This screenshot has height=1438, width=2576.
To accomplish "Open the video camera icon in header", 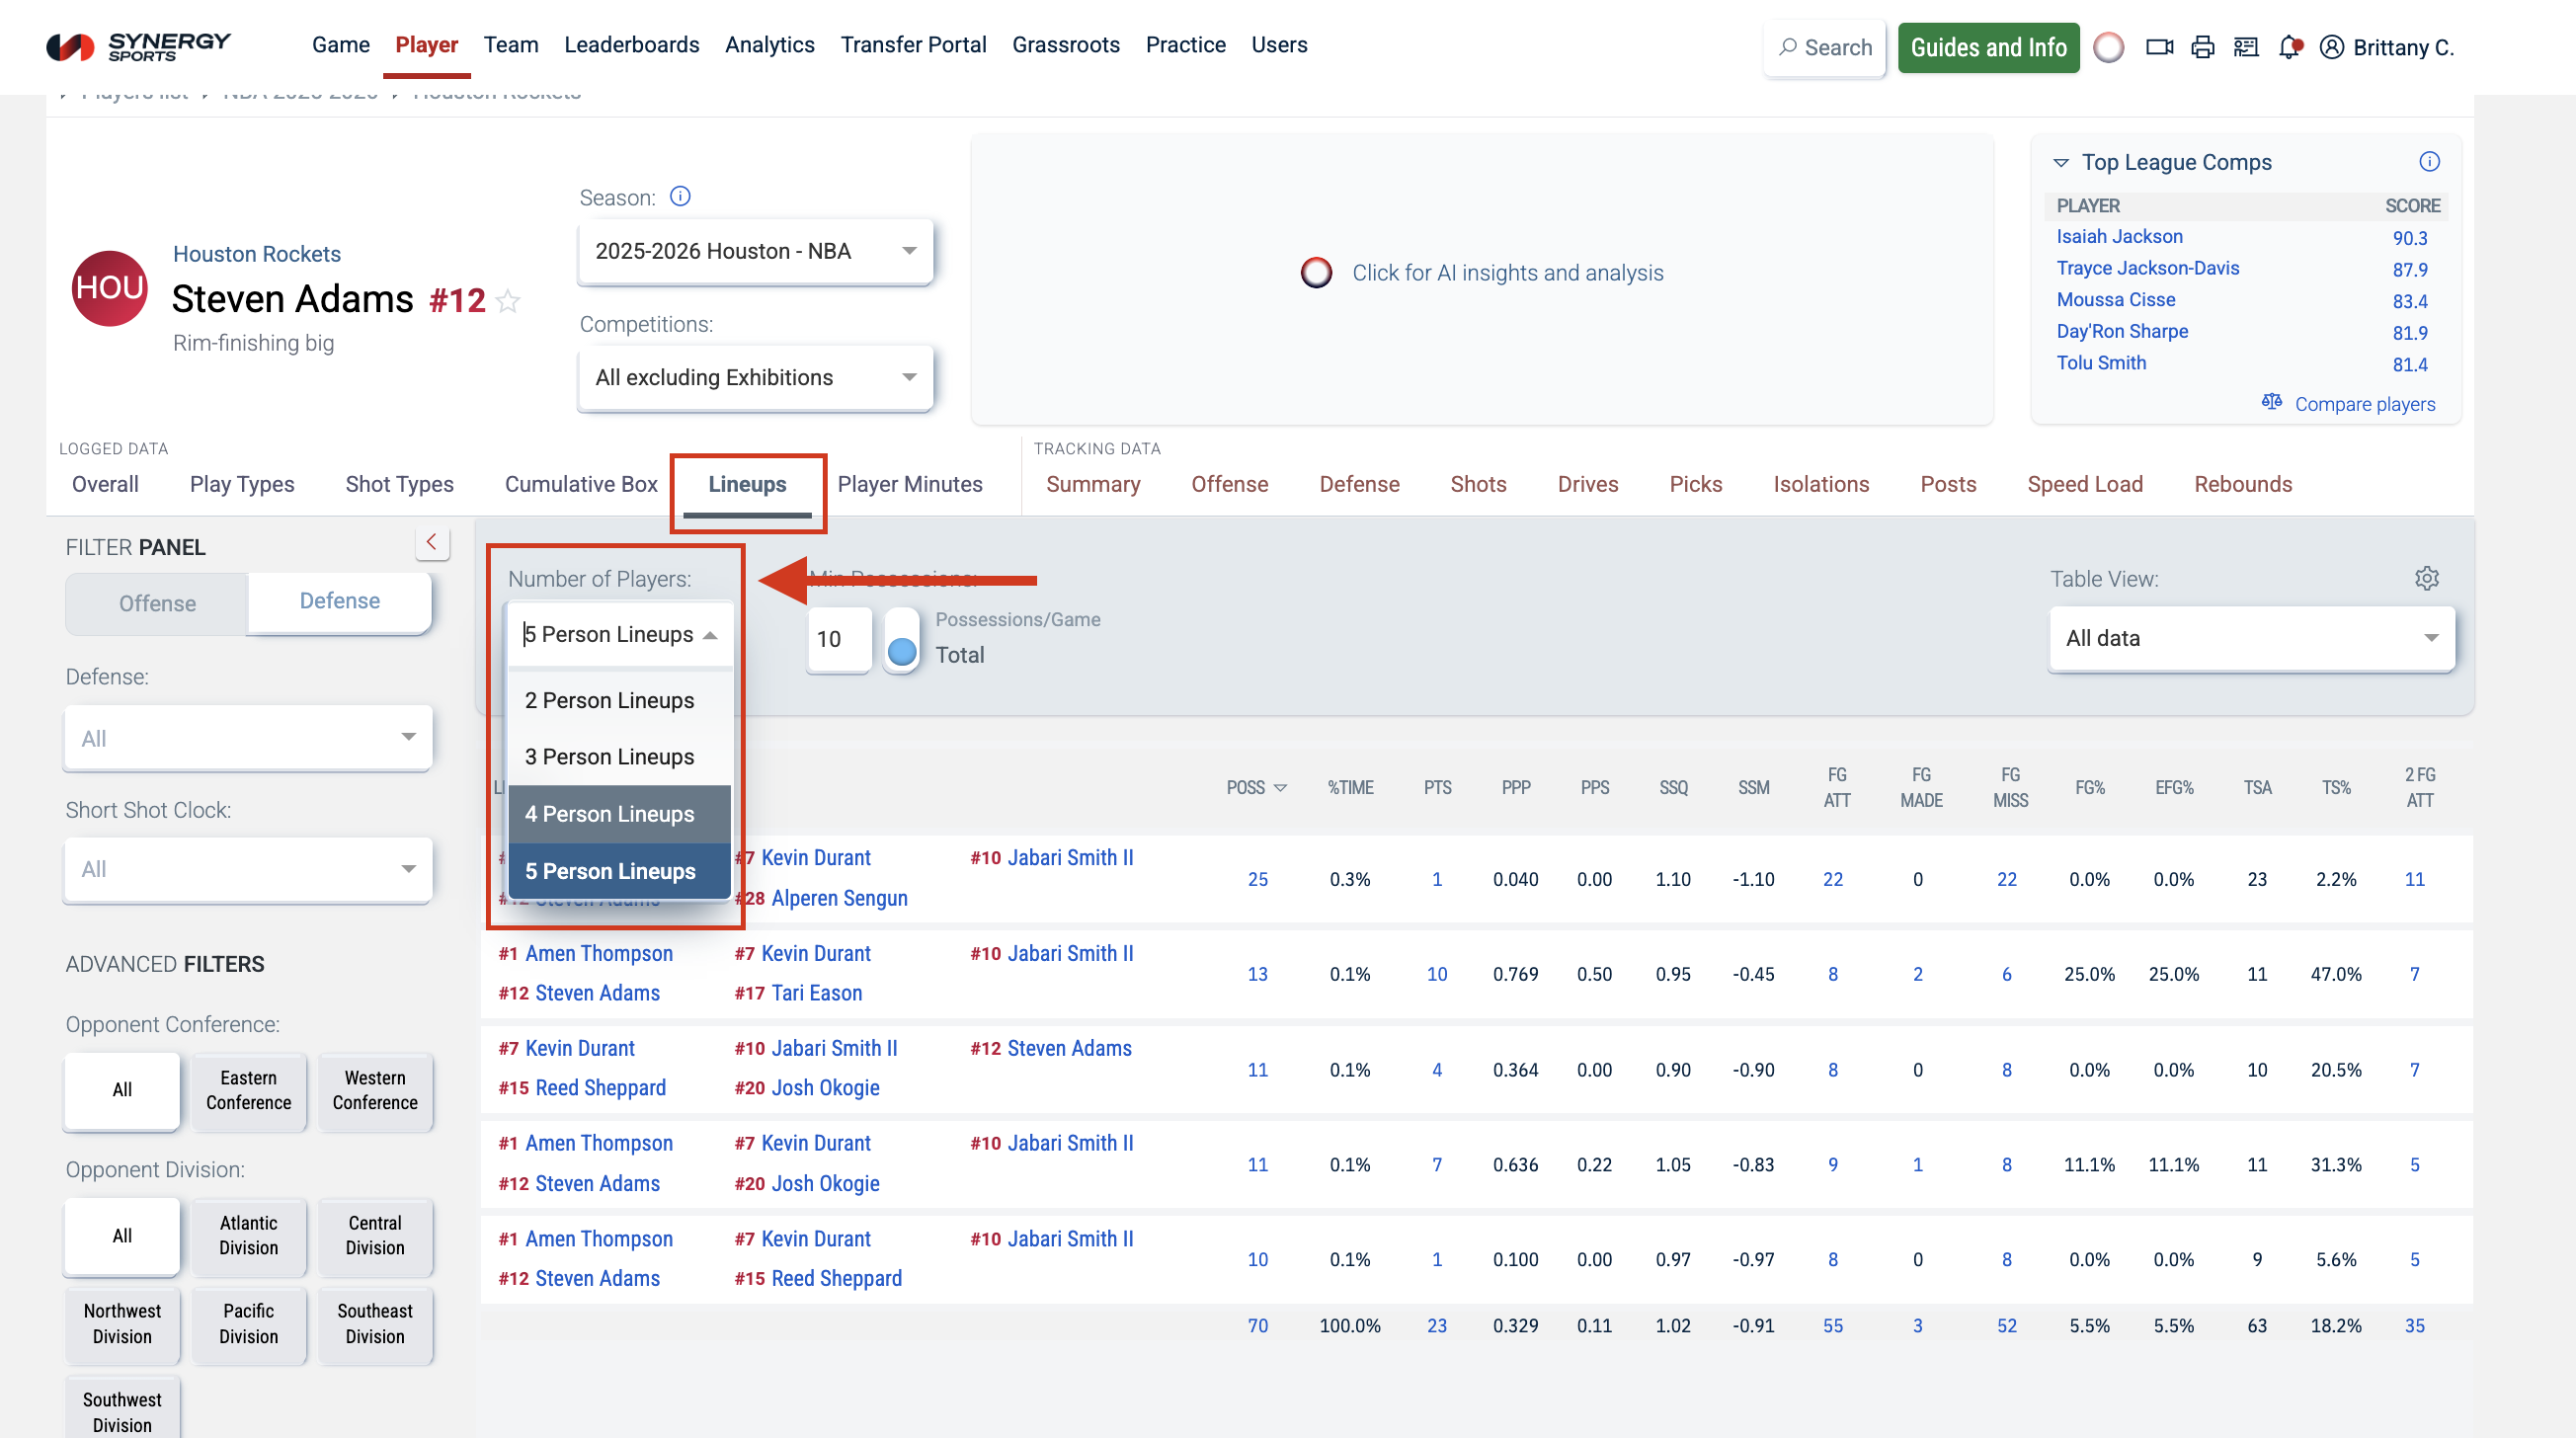I will pos(2159,47).
